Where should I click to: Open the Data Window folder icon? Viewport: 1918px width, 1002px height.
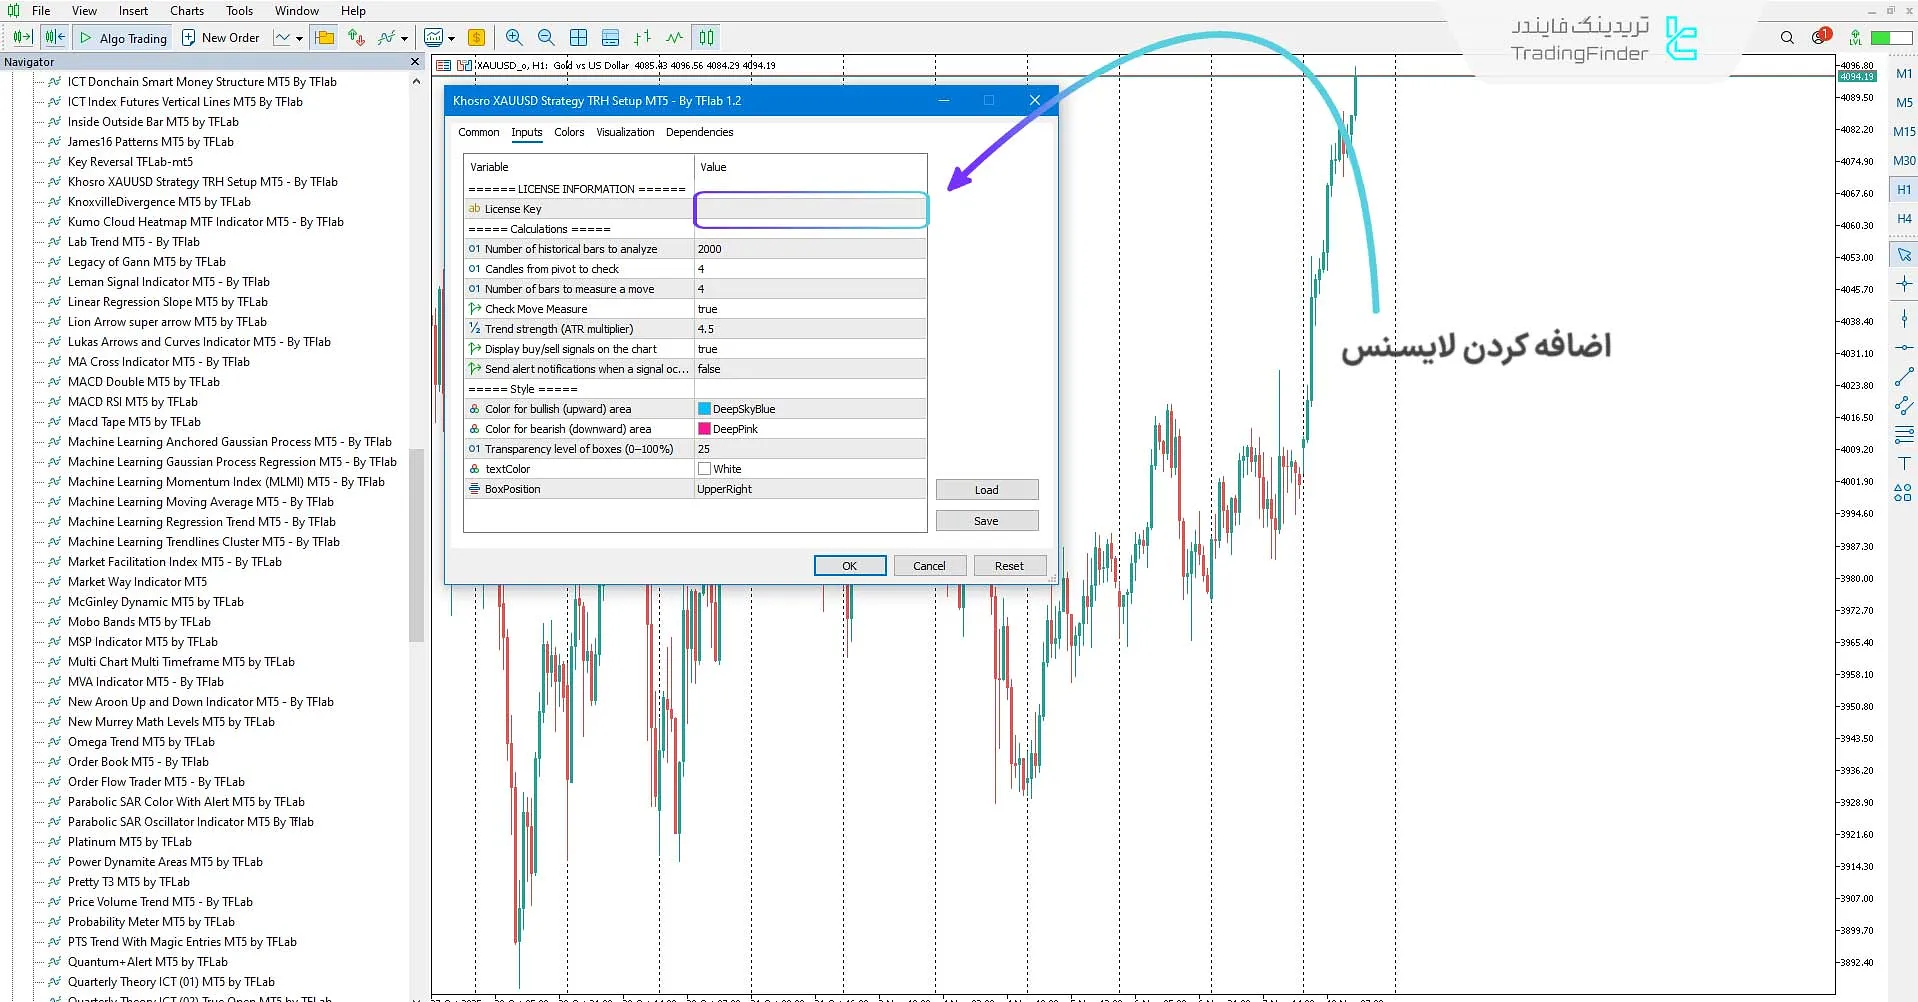(x=325, y=37)
